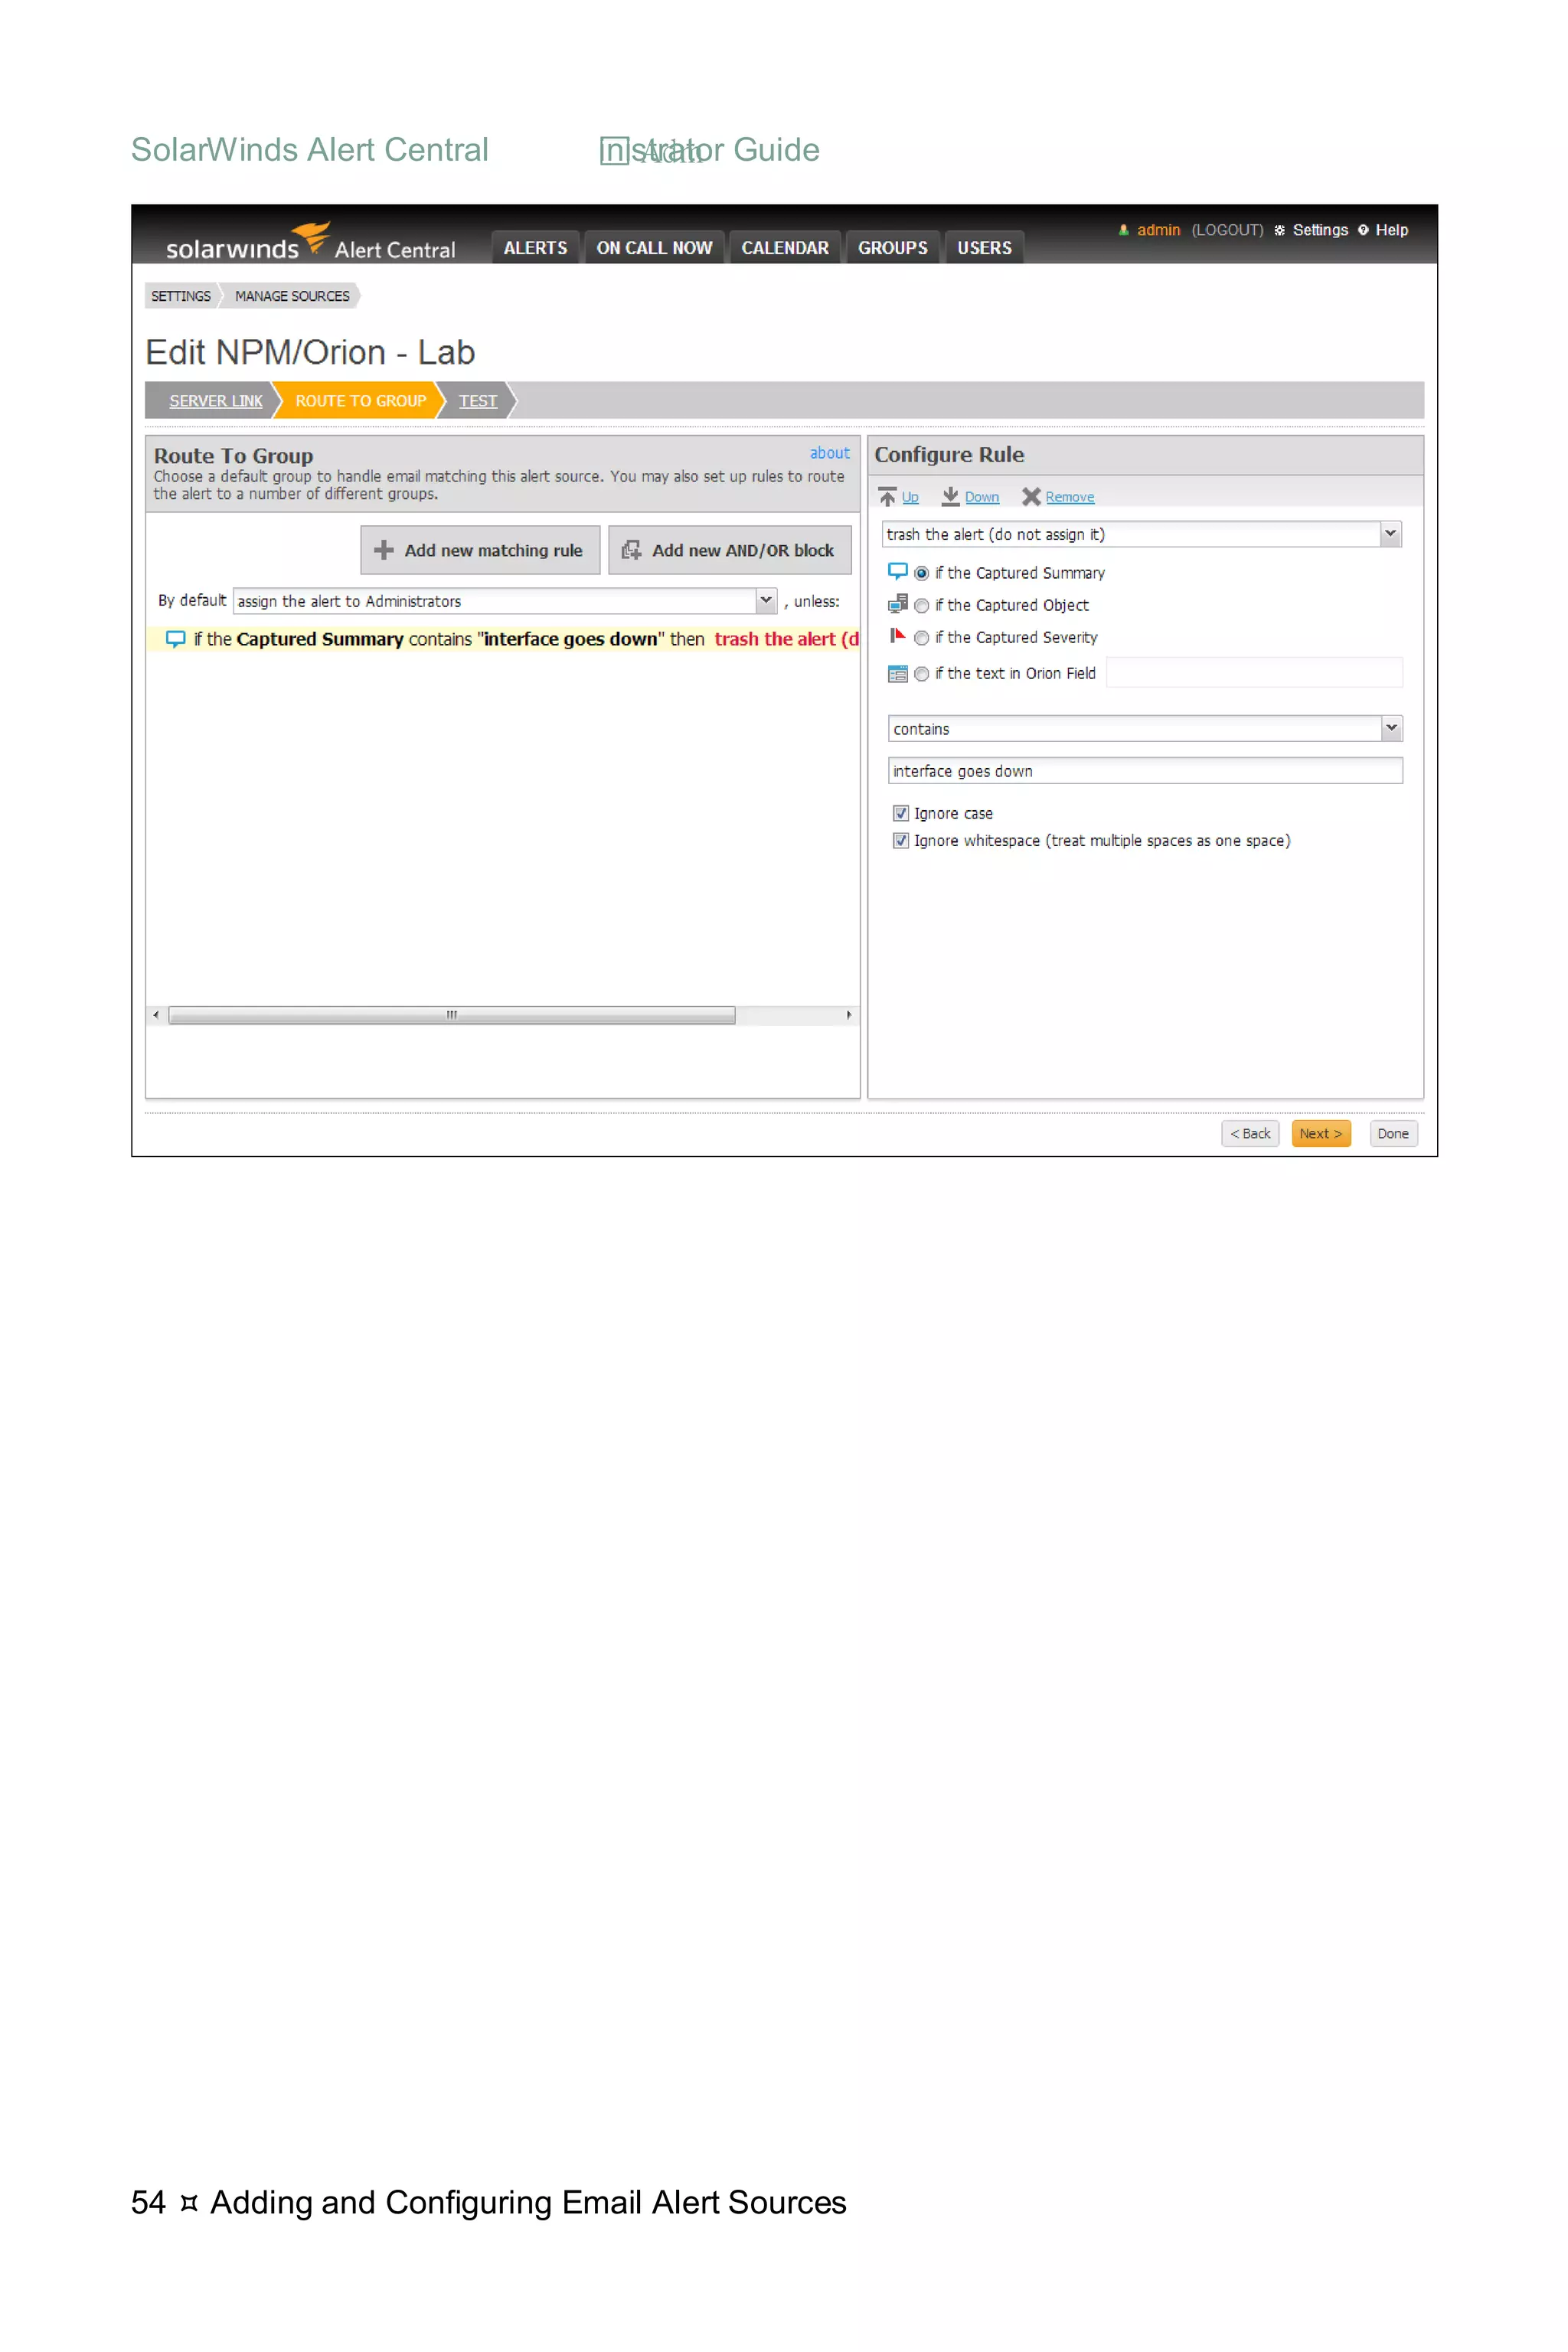The image size is (1568, 2352).
Task: Open the CALENDAR tab
Action: 785,247
